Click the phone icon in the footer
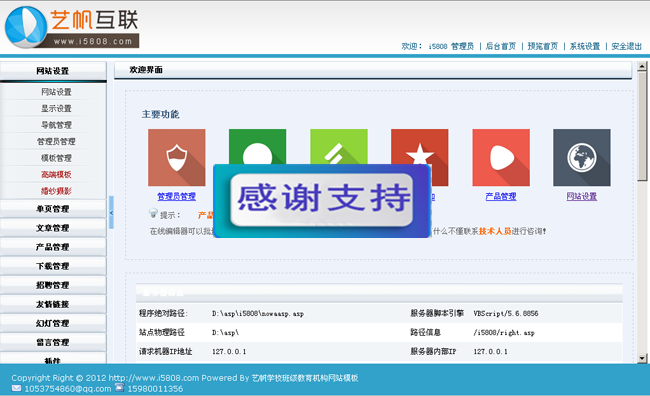This screenshot has height=396, width=650. [119, 388]
